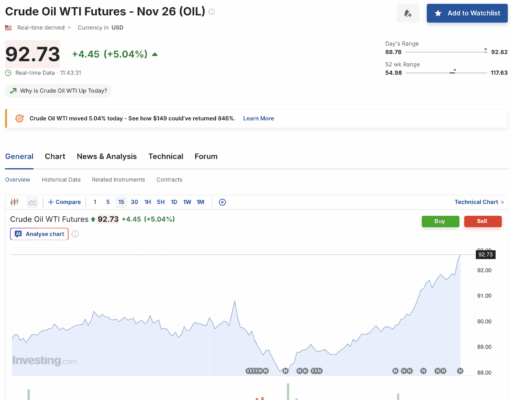This screenshot has height=400, width=511.
Task: Click the Day's Range low 88.78
Action: (x=393, y=52)
